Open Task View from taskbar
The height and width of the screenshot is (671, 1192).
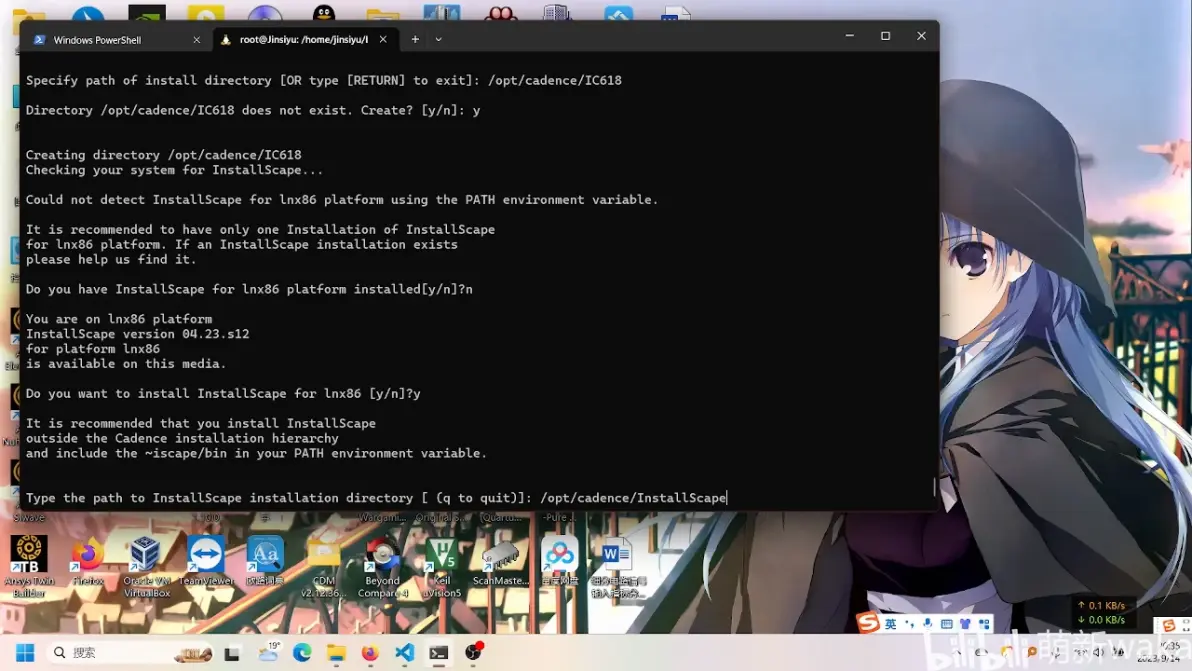point(233,653)
